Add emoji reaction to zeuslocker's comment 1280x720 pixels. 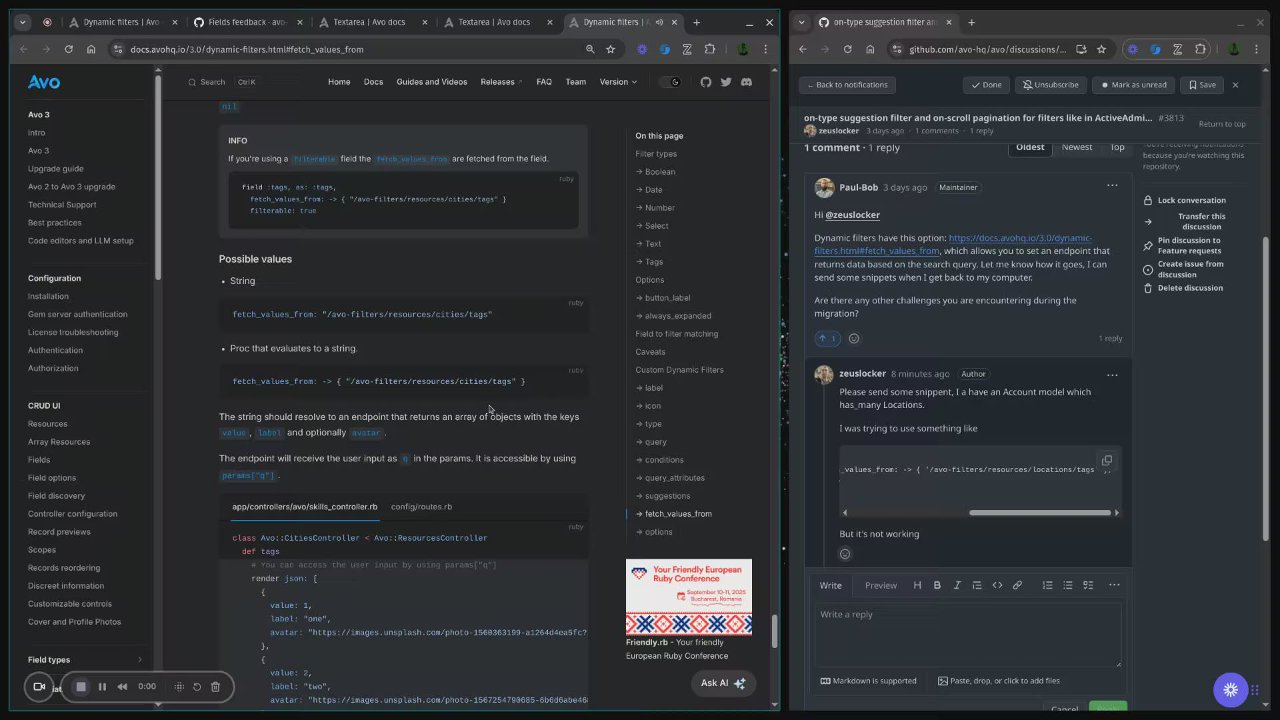pos(845,554)
